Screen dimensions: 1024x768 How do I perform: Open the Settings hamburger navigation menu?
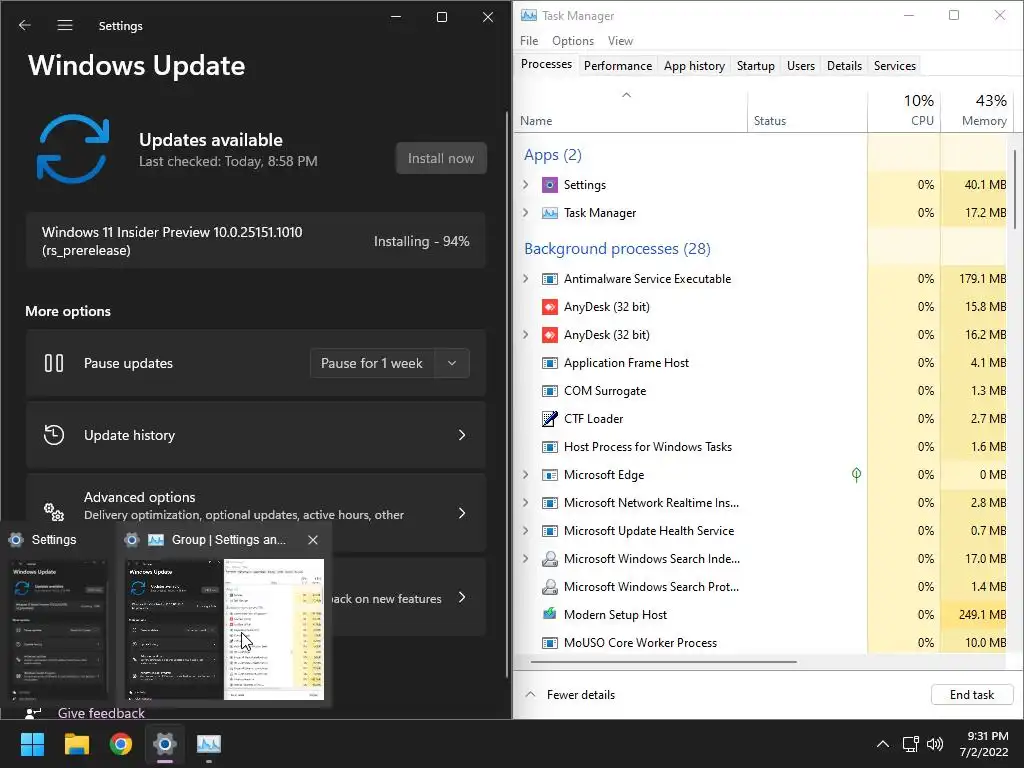(65, 25)
